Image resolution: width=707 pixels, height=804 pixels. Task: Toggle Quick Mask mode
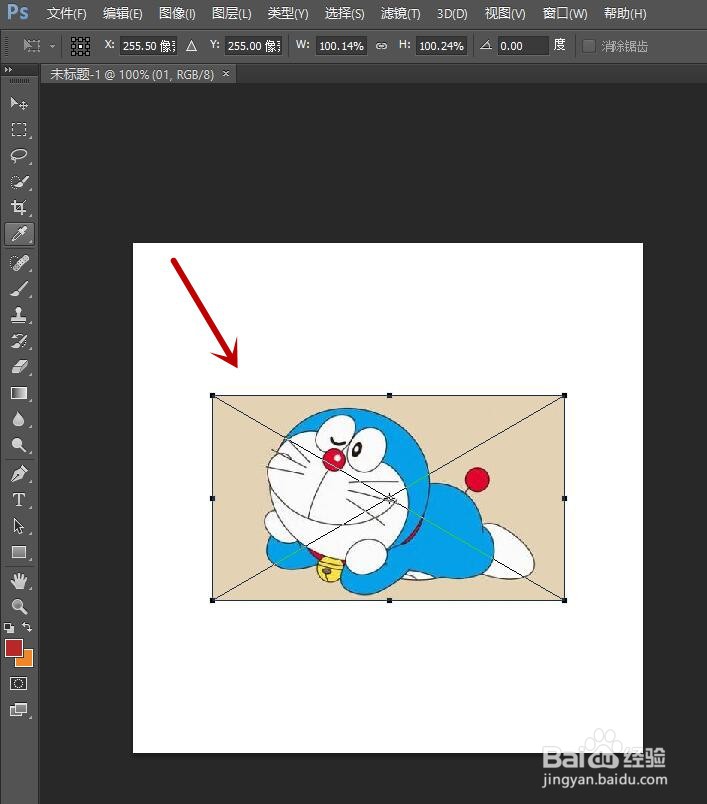click(x=18, y=684)
